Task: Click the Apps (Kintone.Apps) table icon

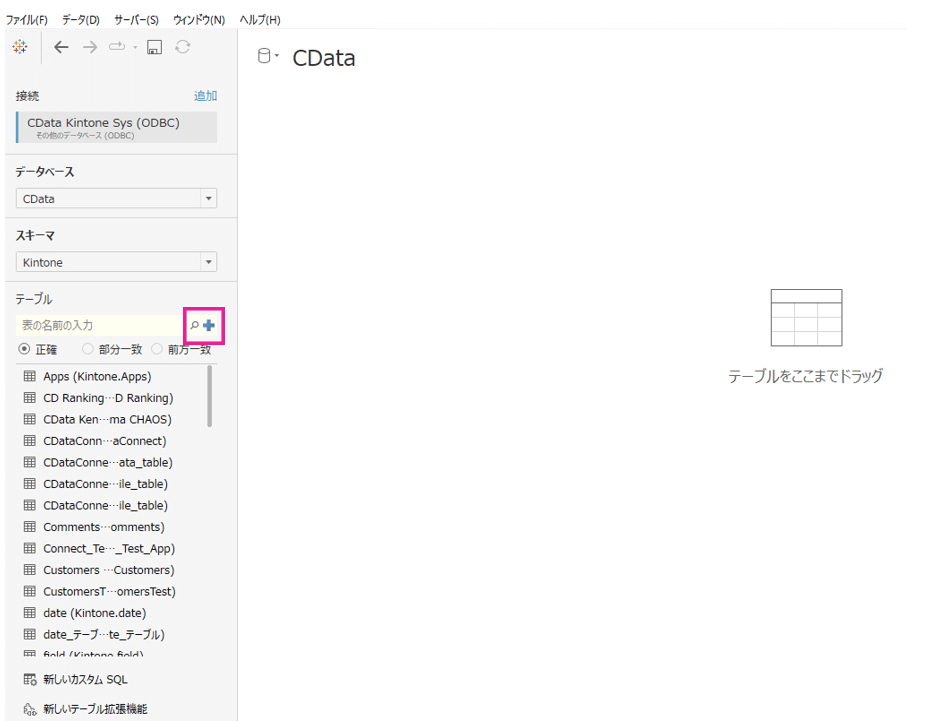Action: (30, 376)
